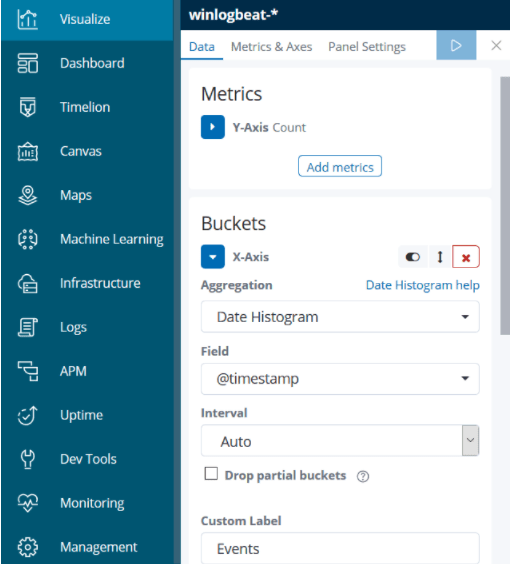Switch to Metrics & Axes tab
The image size is (510, 564).
pyautogui.click(x=271, y=47)
